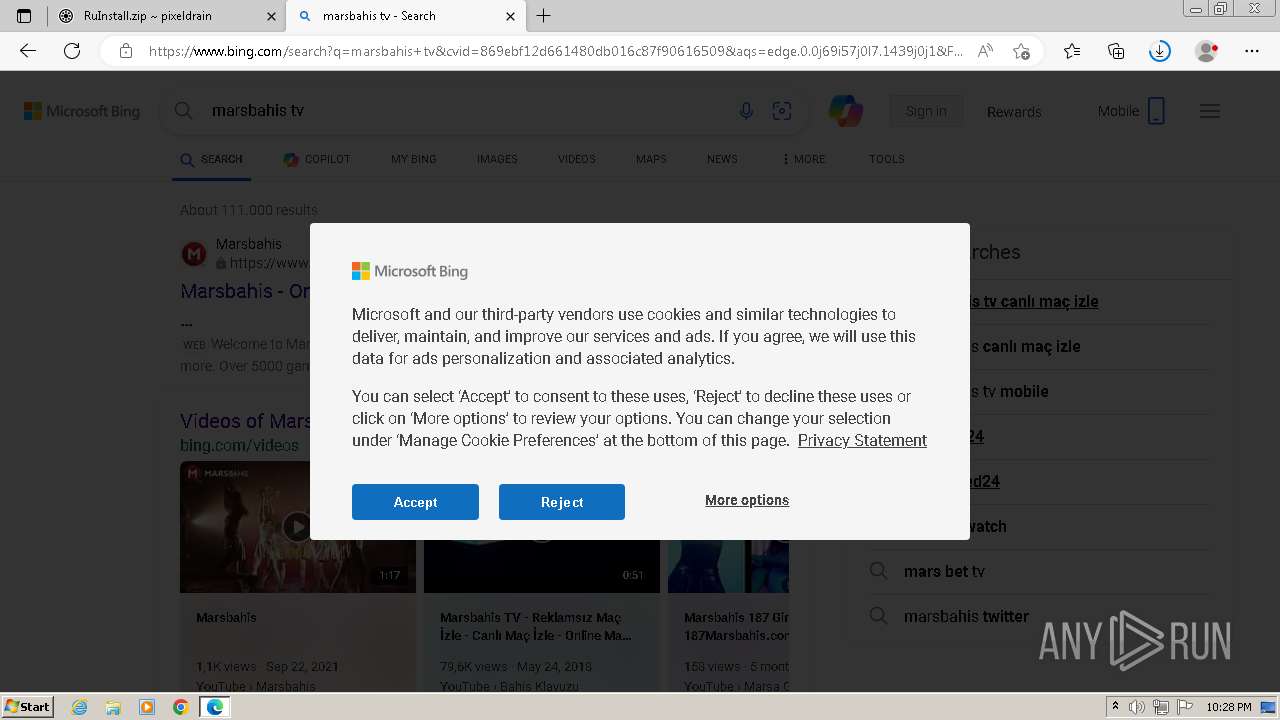Open the Favorites list

coord(1072,51)
